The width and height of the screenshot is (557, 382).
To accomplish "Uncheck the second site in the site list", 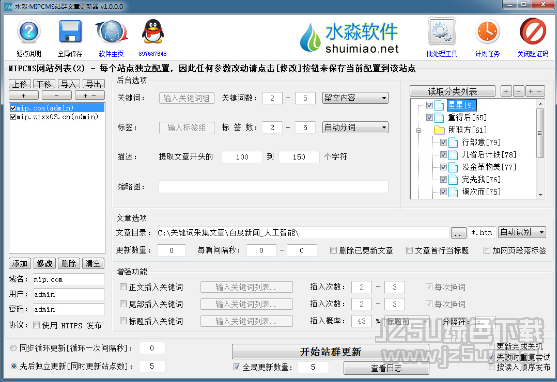I will coord(13,117).
